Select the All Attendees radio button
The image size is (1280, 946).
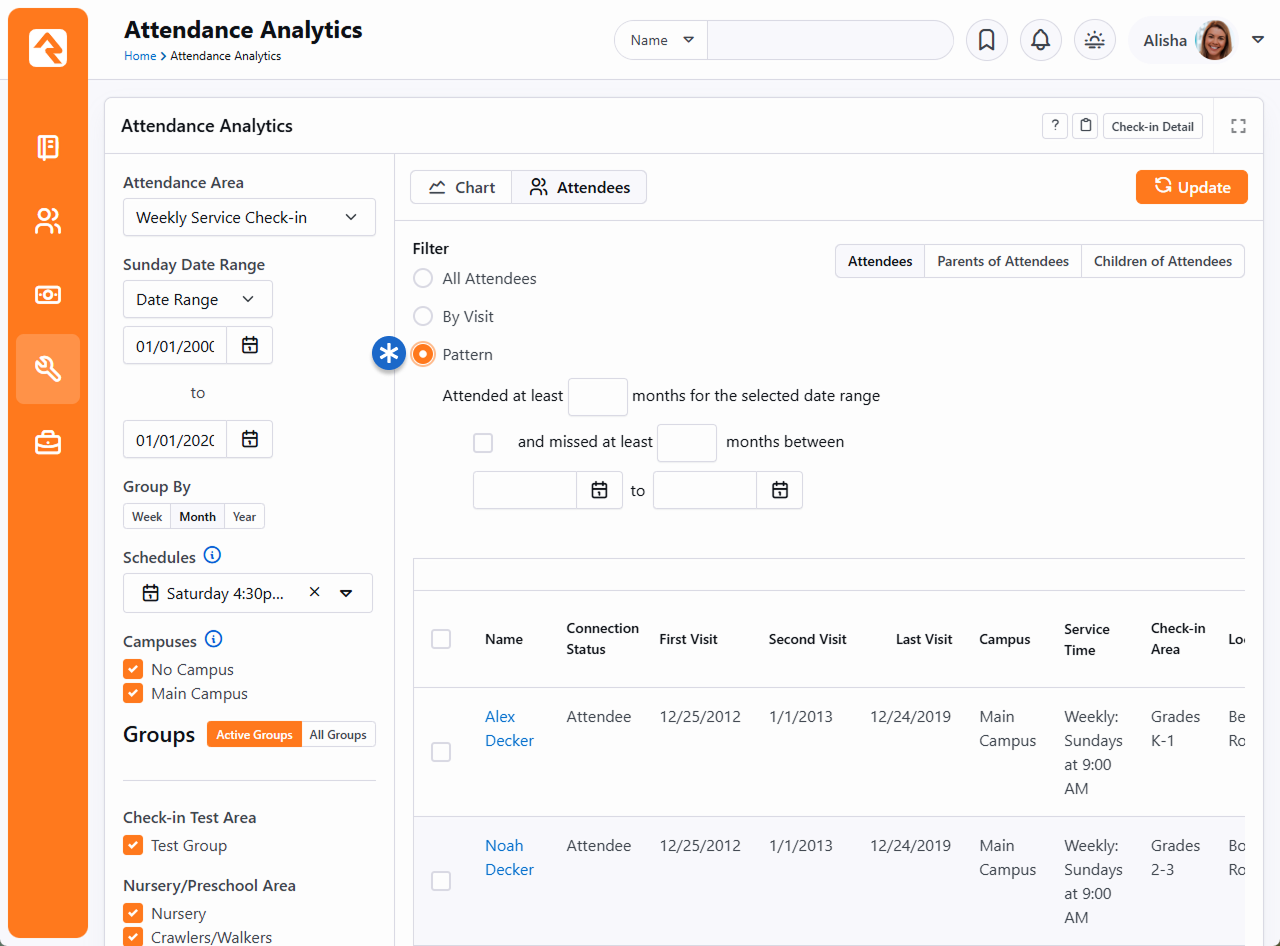click(423, 279)
